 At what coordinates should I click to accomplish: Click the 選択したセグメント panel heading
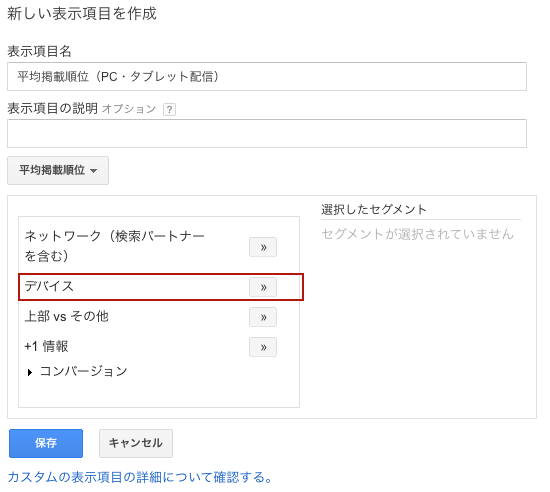[374, 209]
